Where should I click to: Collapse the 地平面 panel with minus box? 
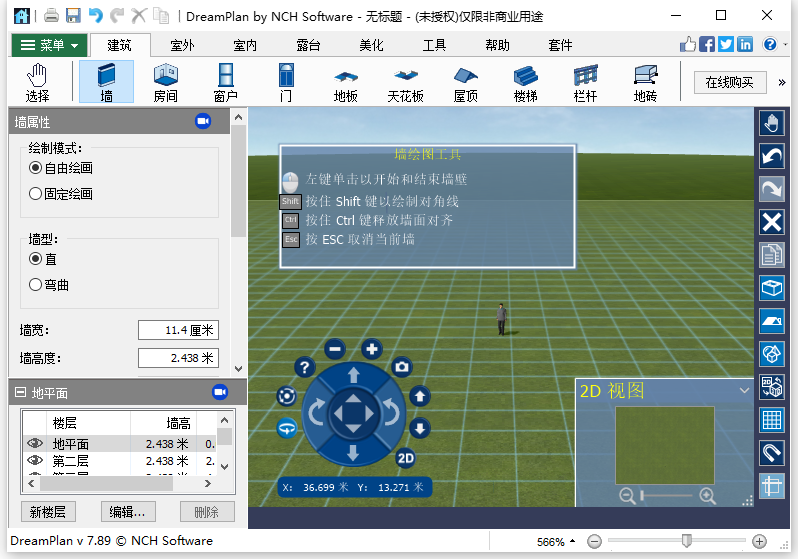pyautogui.click(x=20, y=392)
